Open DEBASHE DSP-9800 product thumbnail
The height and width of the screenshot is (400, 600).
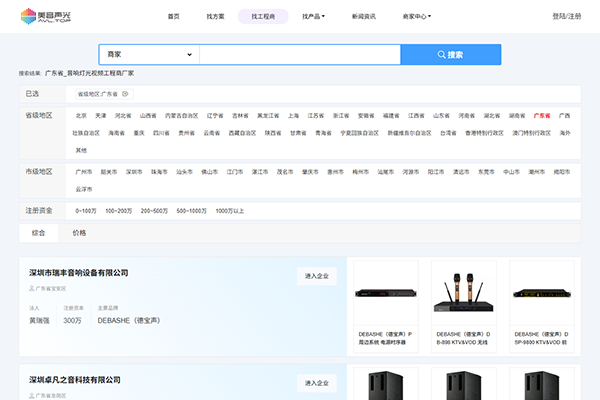(x=542, y=293)
